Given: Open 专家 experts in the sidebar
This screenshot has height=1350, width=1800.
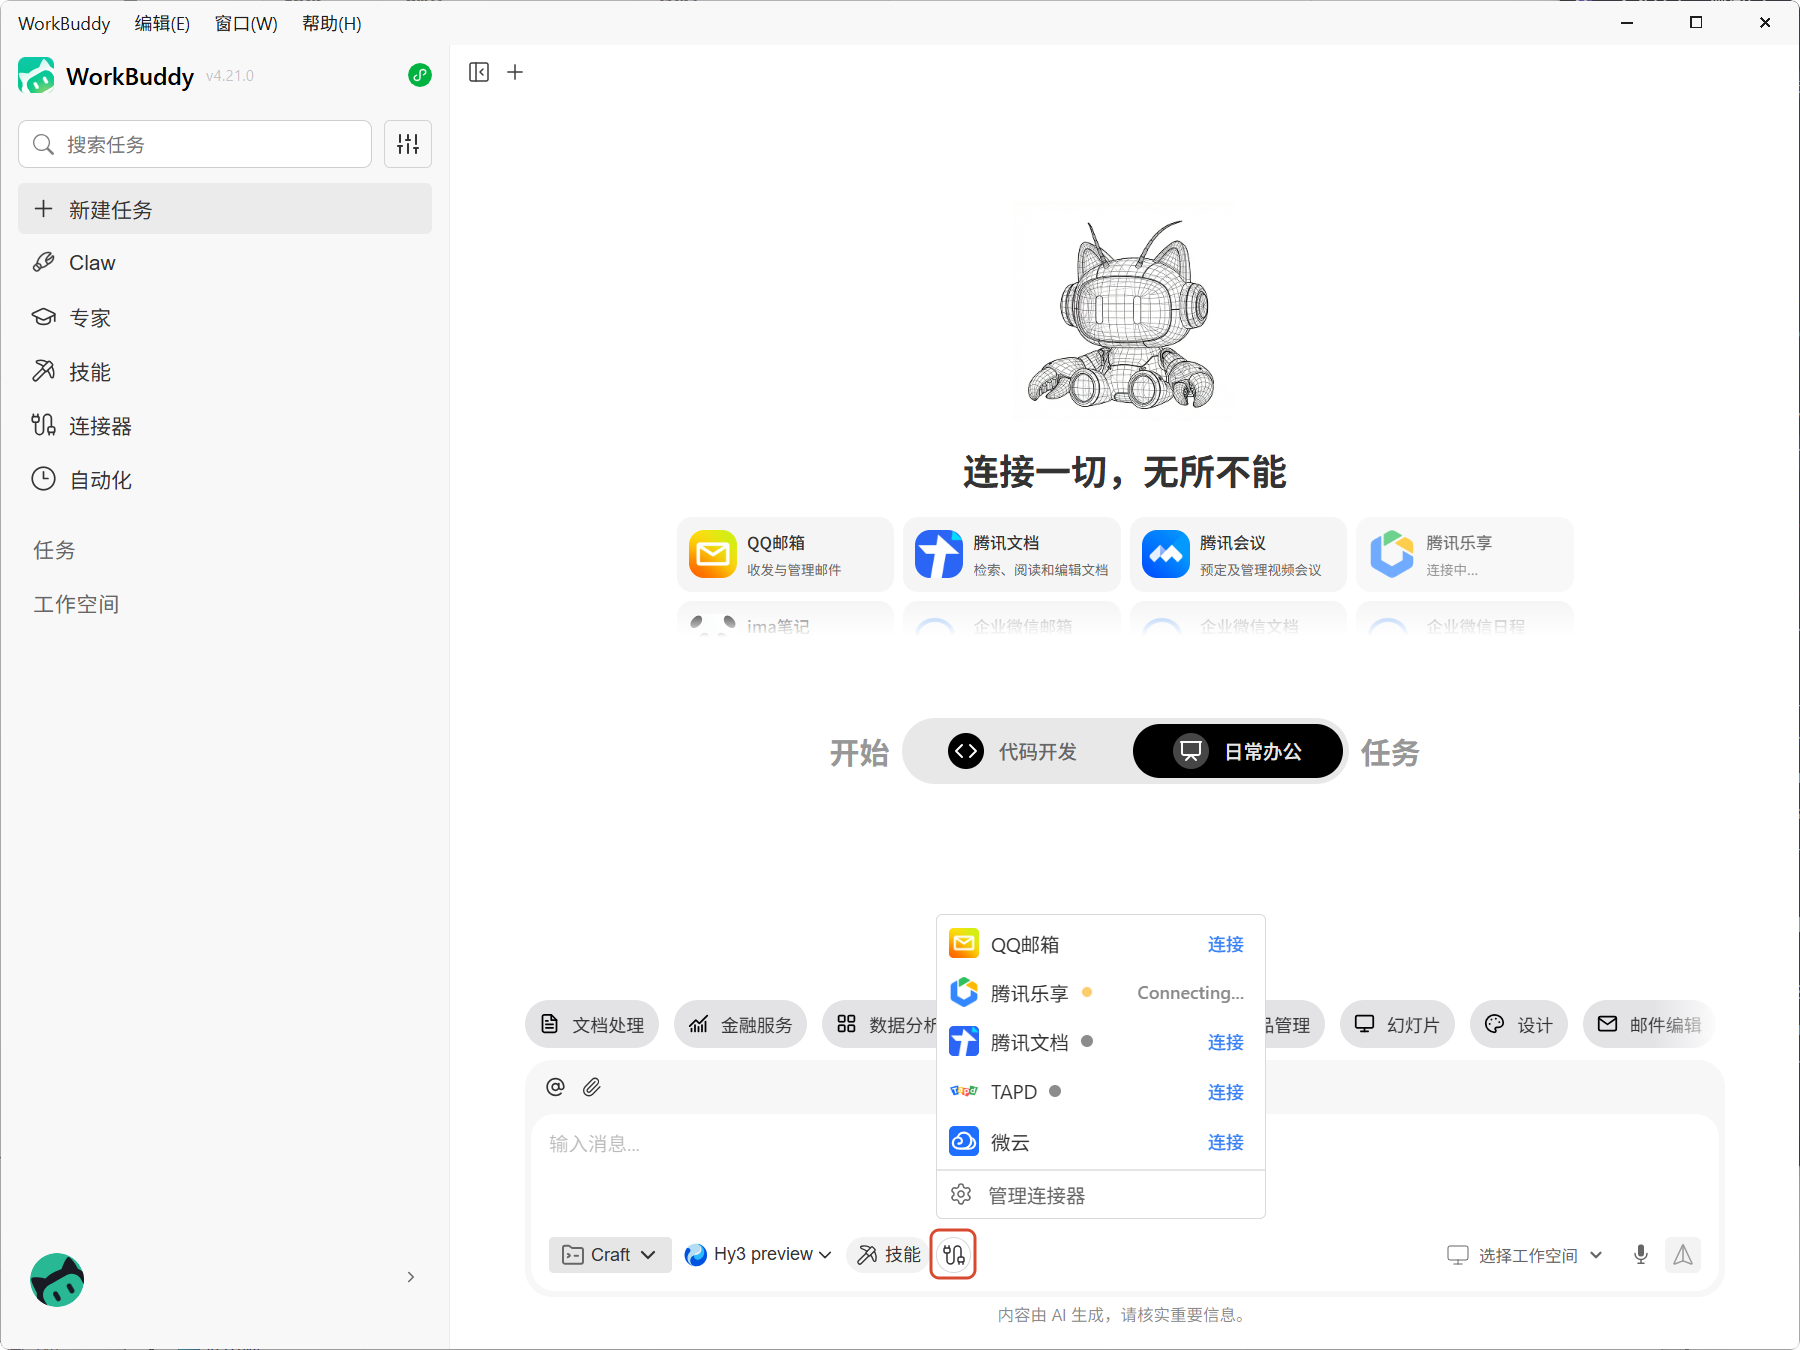Looking at the screenshot, I should pos(225,317).
